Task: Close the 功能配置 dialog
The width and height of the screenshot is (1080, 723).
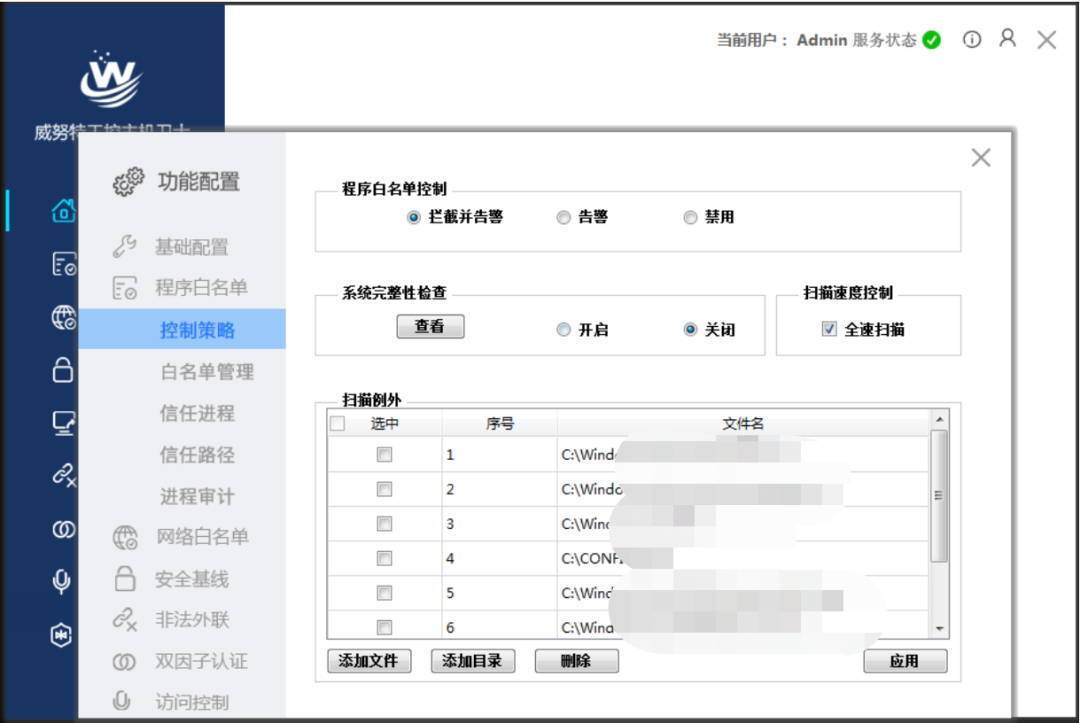Action: point(981,158)
